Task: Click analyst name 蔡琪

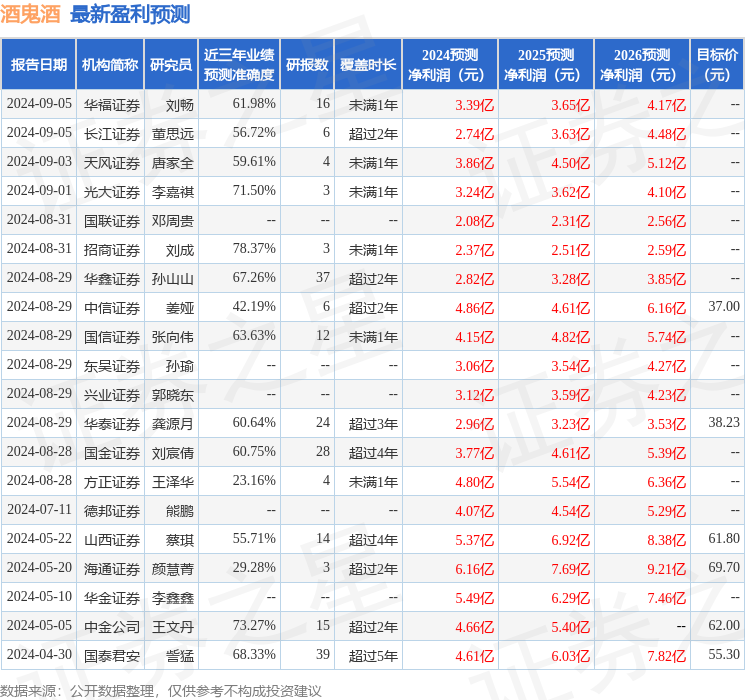Action: pos(180,540)
